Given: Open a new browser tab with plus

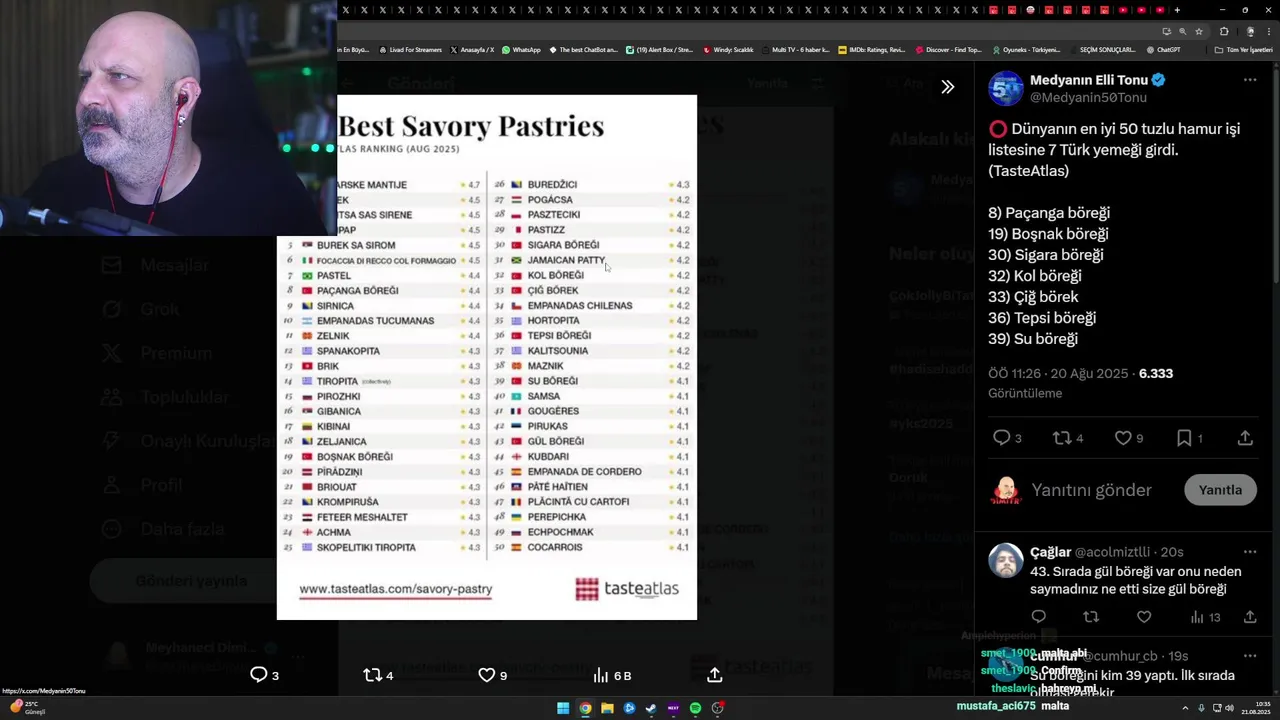Looking at the screenshot, I should [1177, 10].
